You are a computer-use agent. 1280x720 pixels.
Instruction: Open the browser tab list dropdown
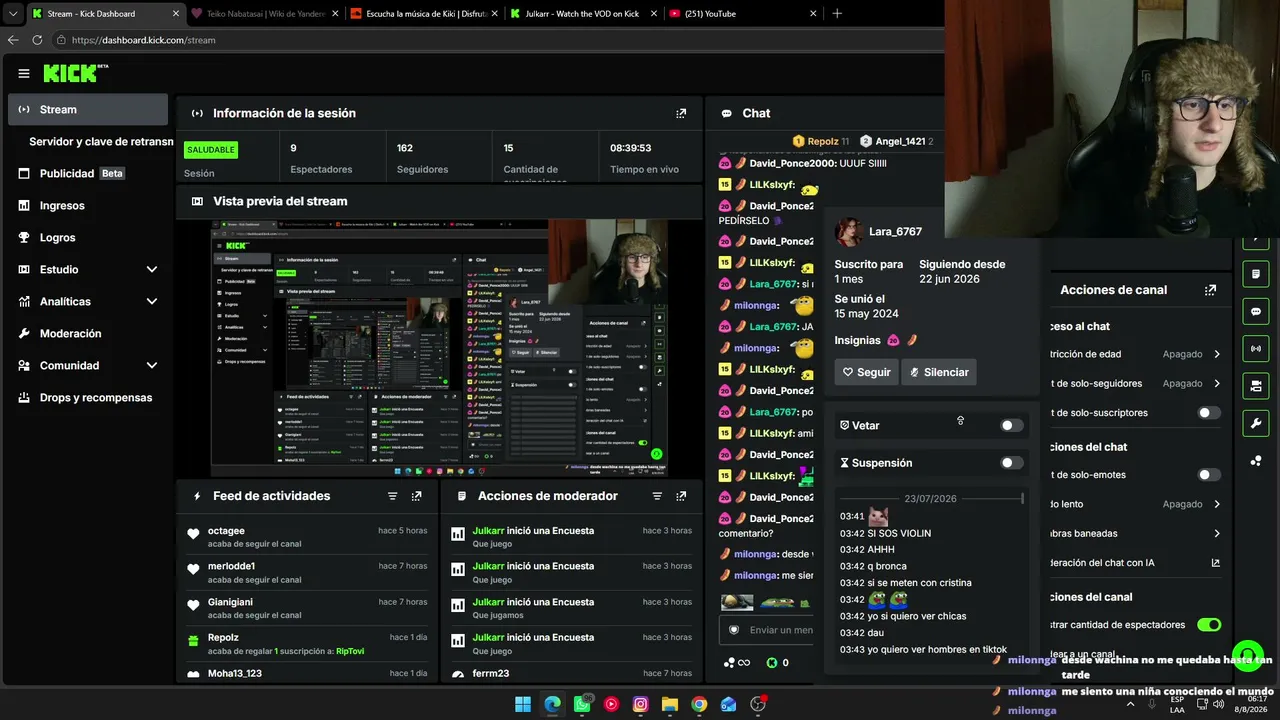(x=13, y=14)
